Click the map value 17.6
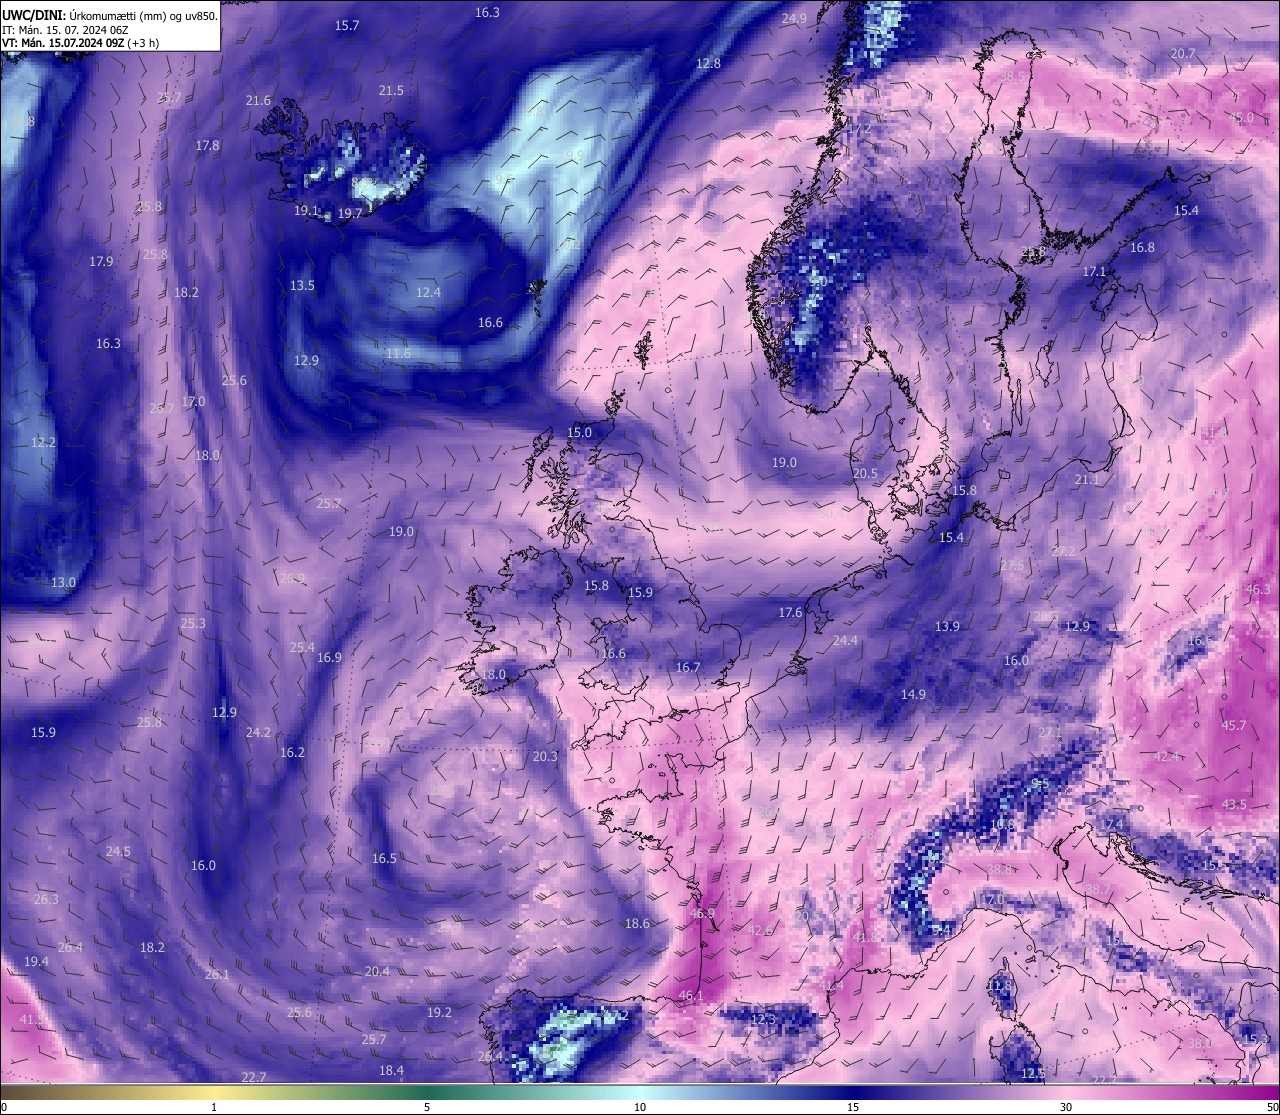Viewport: 1280px width, 1115px height. [790, 612]
